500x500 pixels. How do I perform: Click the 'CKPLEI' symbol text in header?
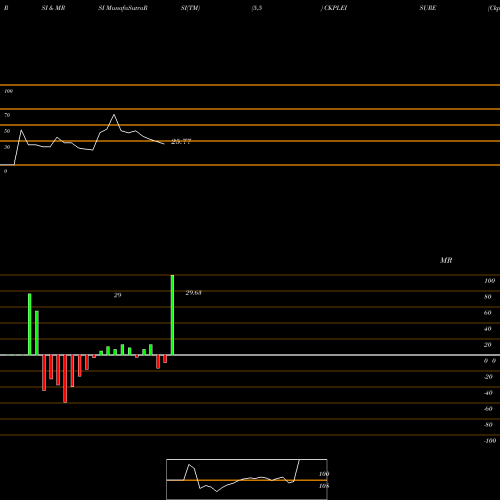pyautogui.click(x=336, y=8)
